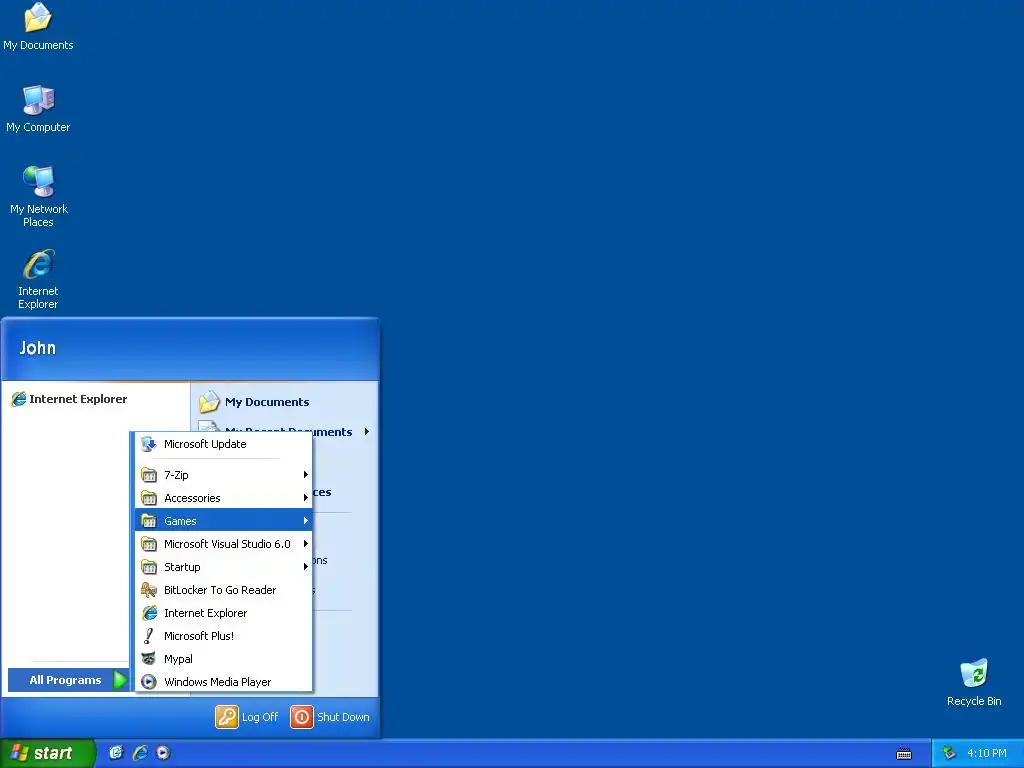
Task: Launch Internet Explorer from desktop icon
Action: pyautogui.click(x=38, y=279)
